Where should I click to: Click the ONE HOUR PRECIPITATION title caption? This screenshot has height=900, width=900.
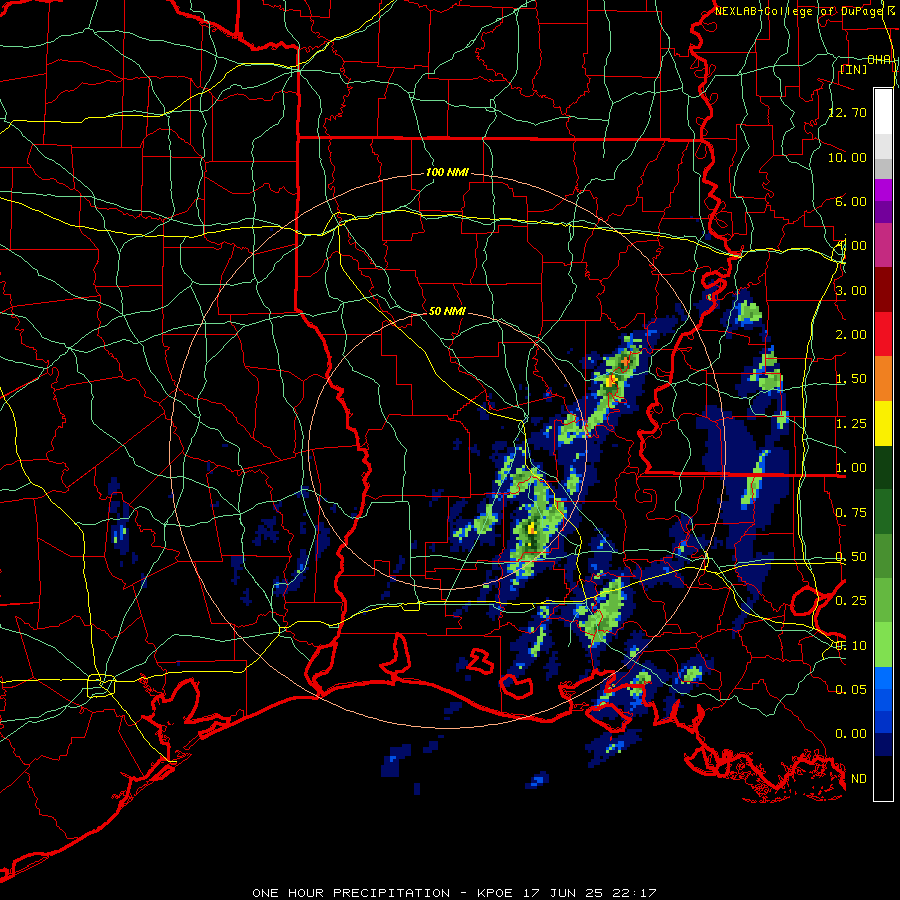[454, 893]
